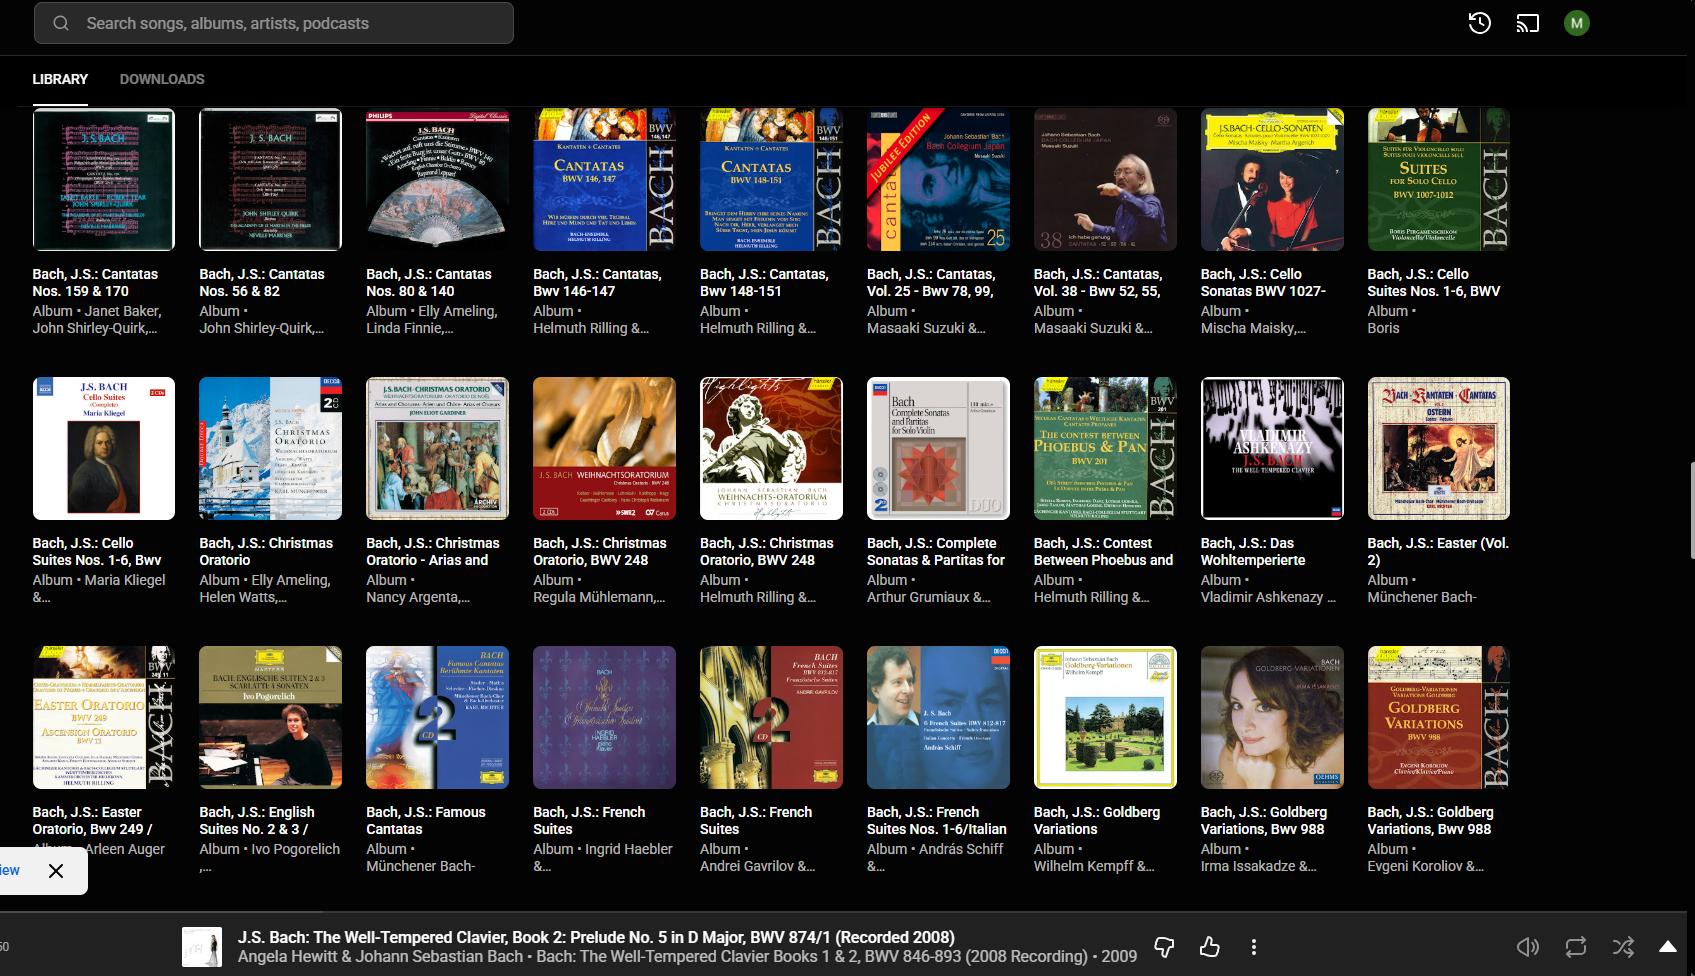Expand the player page with the up arrow
Screen dimensions: 1695x976
(x=1668, y=947)
